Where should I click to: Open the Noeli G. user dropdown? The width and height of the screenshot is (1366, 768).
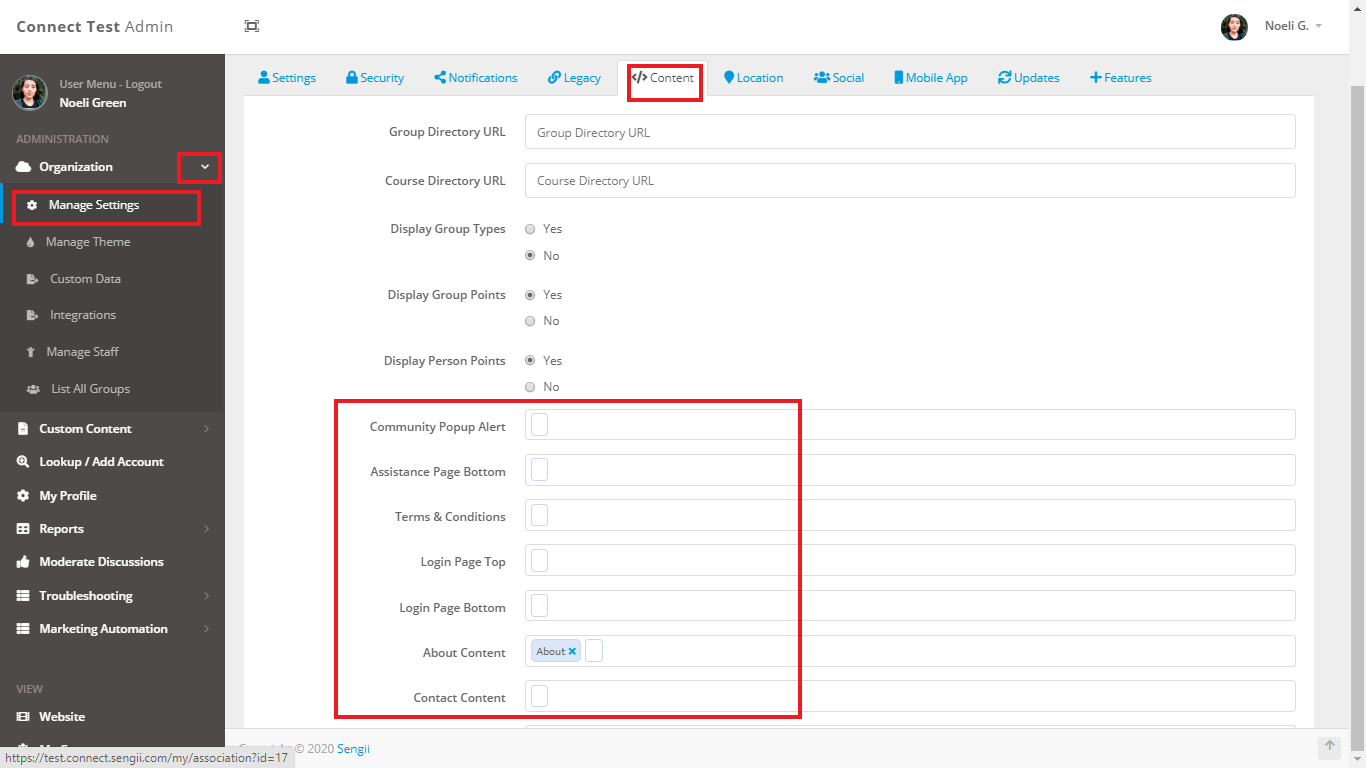tap(1293, 26)
